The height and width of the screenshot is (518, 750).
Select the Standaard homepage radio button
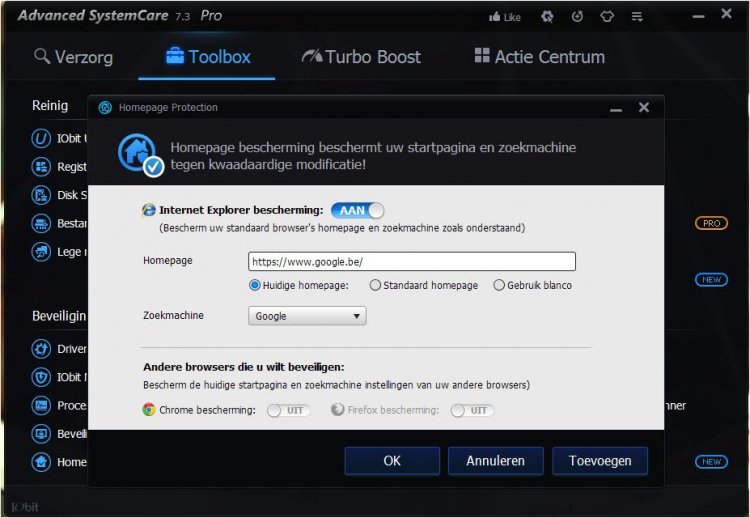tap(375, 285)
